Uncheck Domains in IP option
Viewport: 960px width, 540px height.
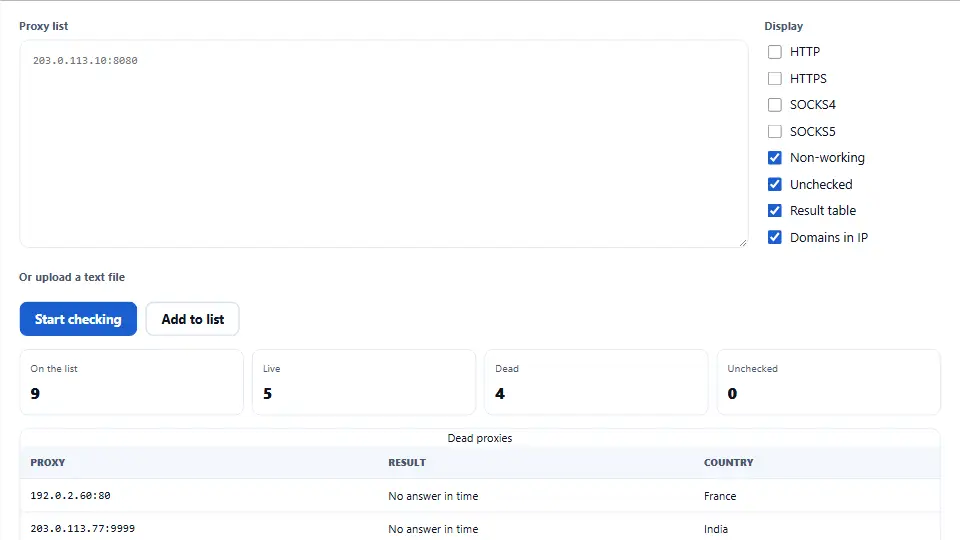(774, 238)
